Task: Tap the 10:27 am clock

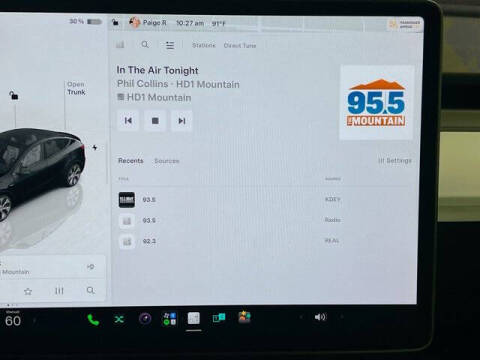Action: [x=190, y=23]
